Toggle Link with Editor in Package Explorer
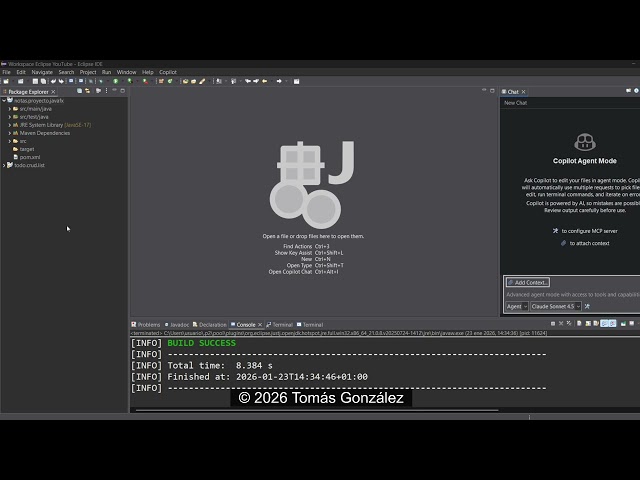640x480 pixels. pyautogui.click(x=88, y=91)
